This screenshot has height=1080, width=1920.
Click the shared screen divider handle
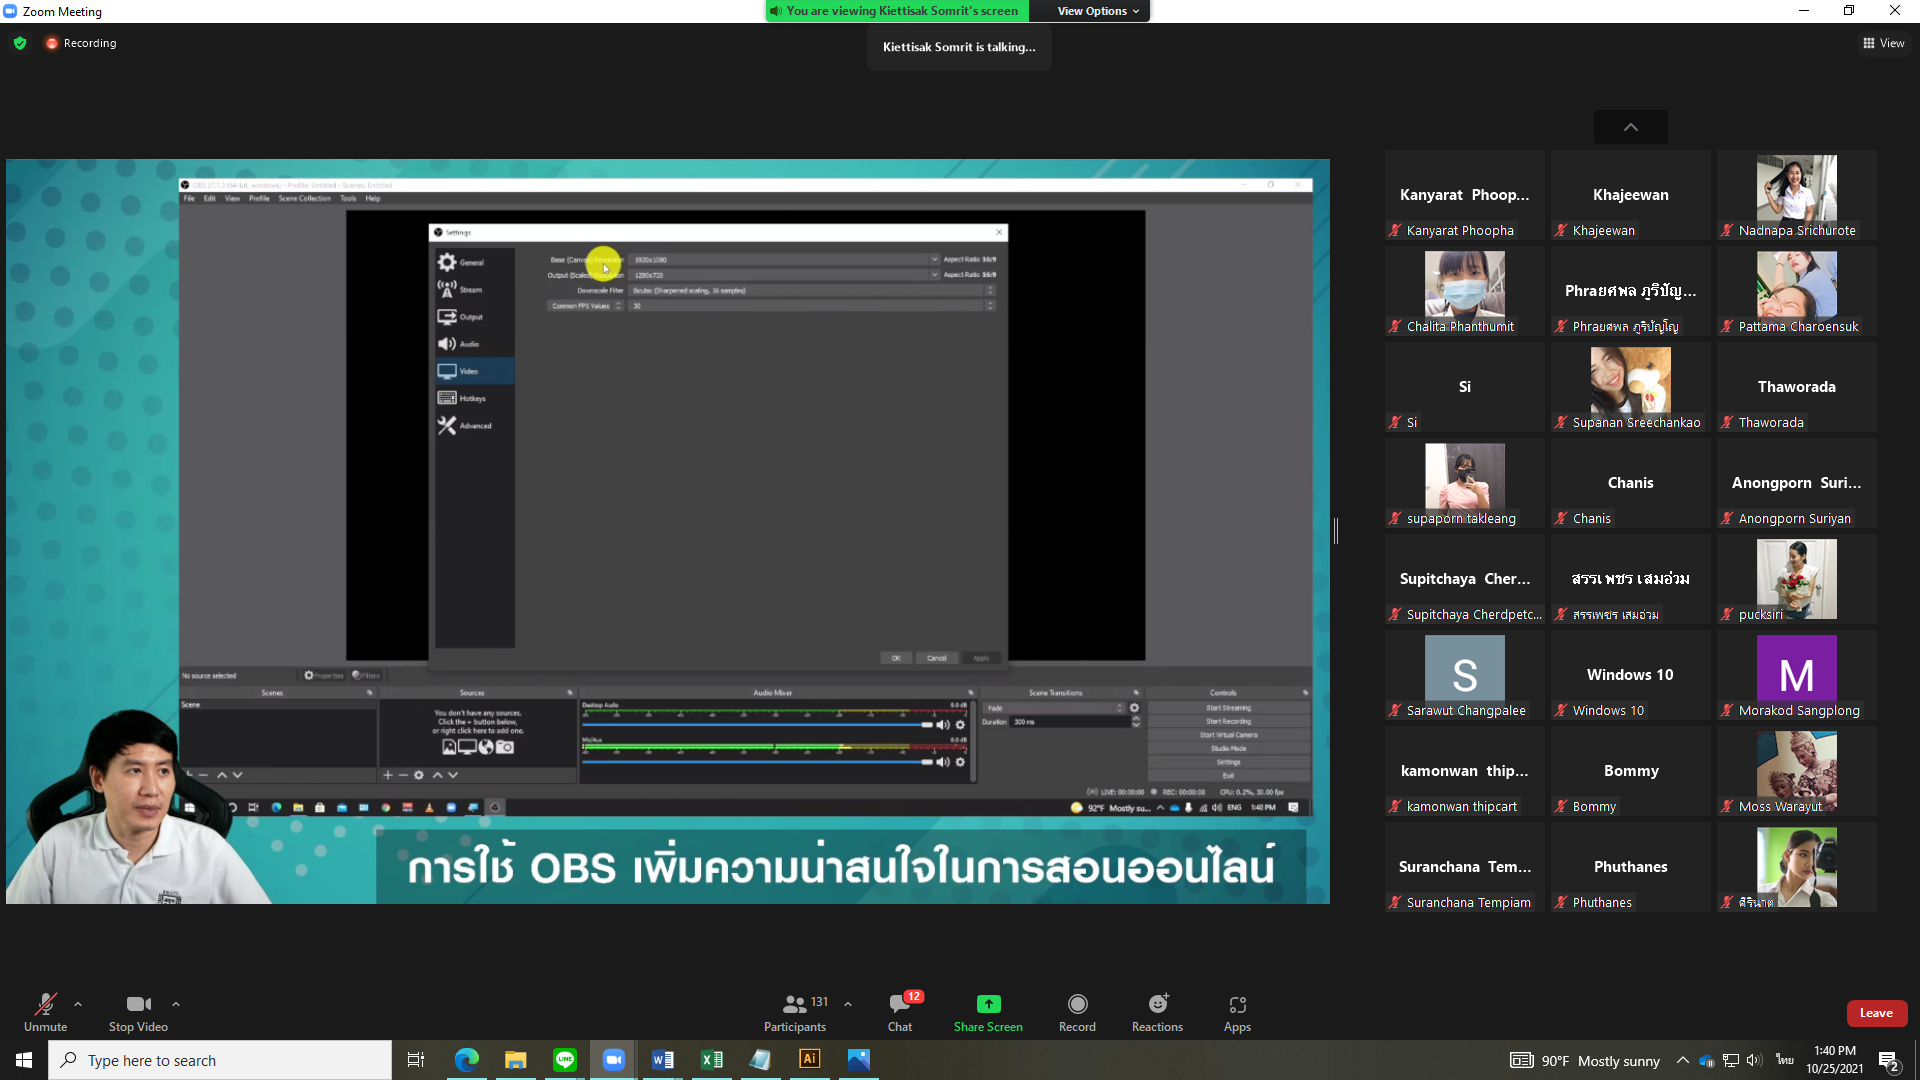(1336, 531)
